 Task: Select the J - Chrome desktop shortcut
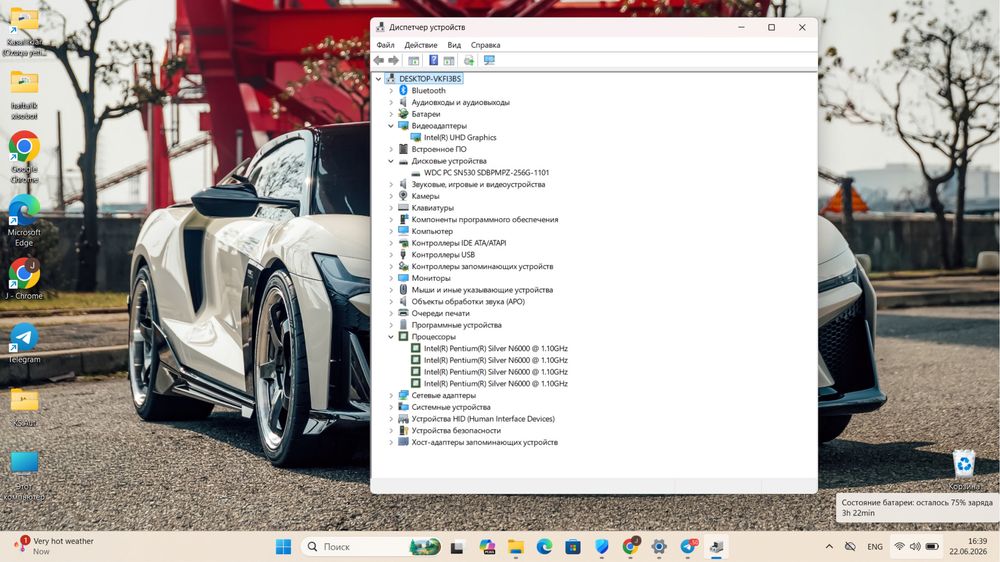[24, 279]
